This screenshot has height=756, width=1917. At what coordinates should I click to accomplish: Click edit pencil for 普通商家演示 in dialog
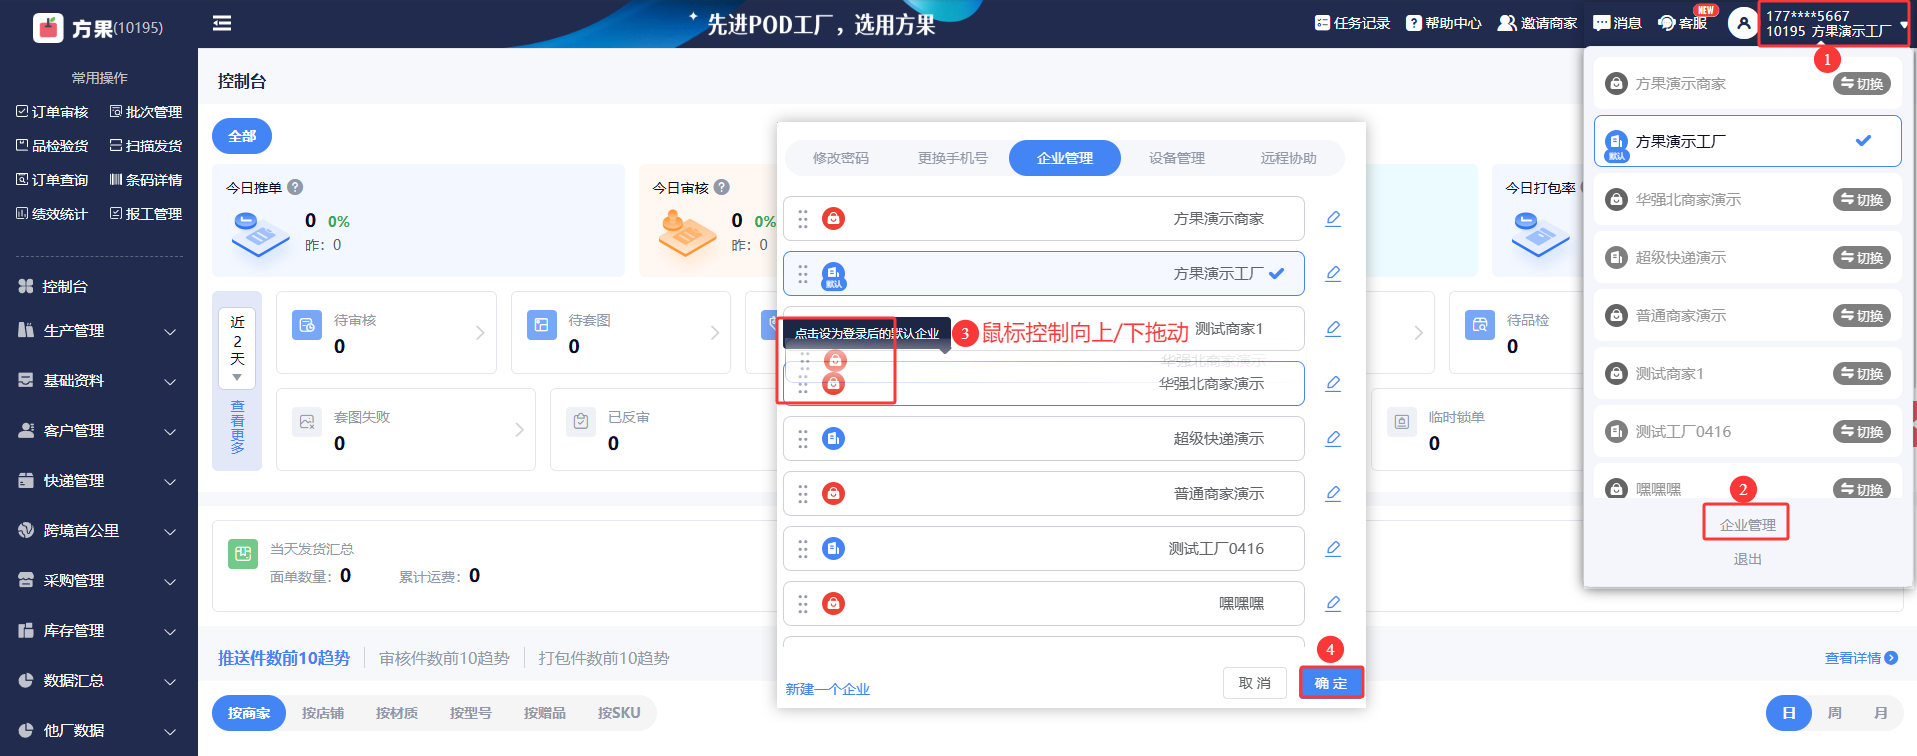tap(1333, 493)
